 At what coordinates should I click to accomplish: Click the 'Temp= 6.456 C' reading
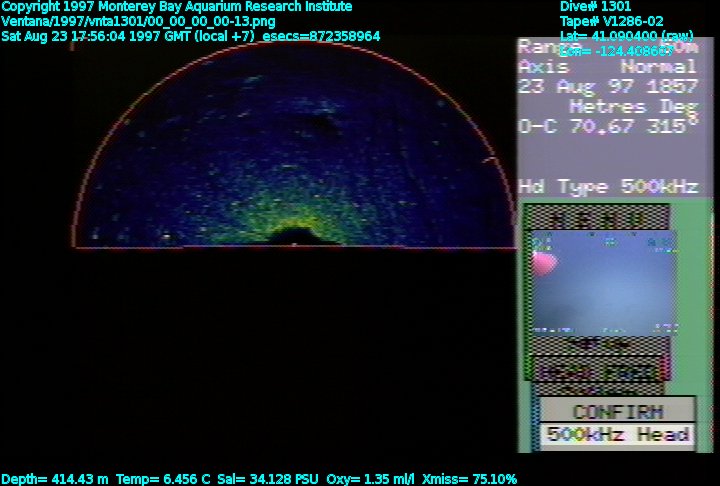163,479
